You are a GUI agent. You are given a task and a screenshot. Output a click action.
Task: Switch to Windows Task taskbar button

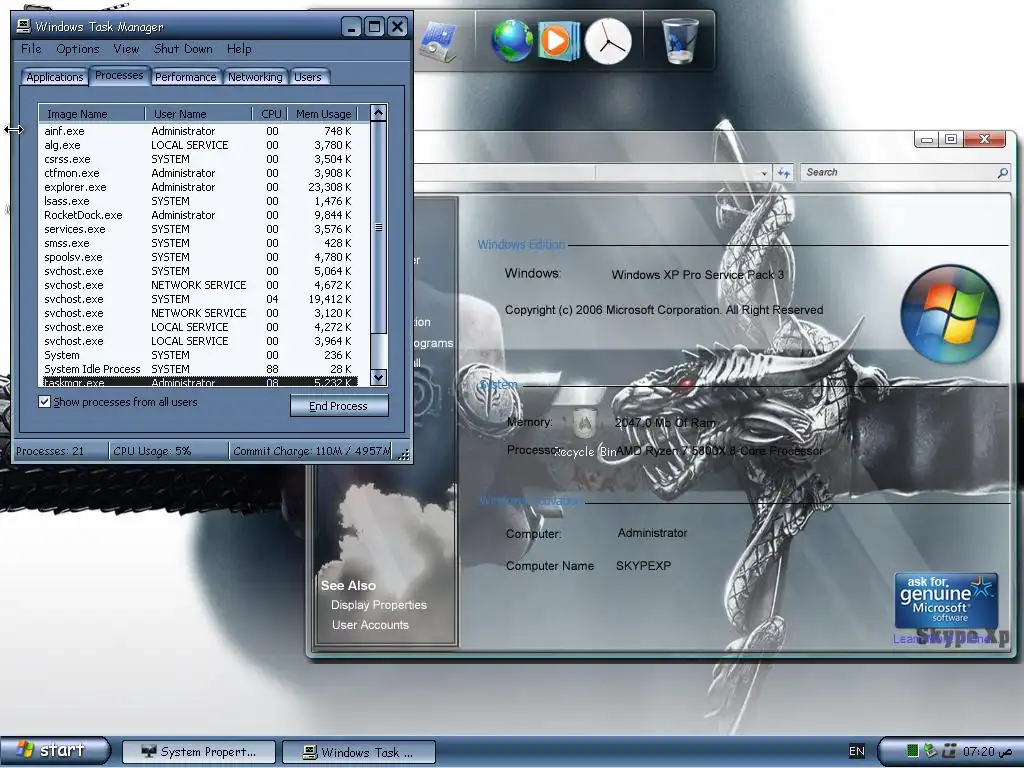coord(359,752)
